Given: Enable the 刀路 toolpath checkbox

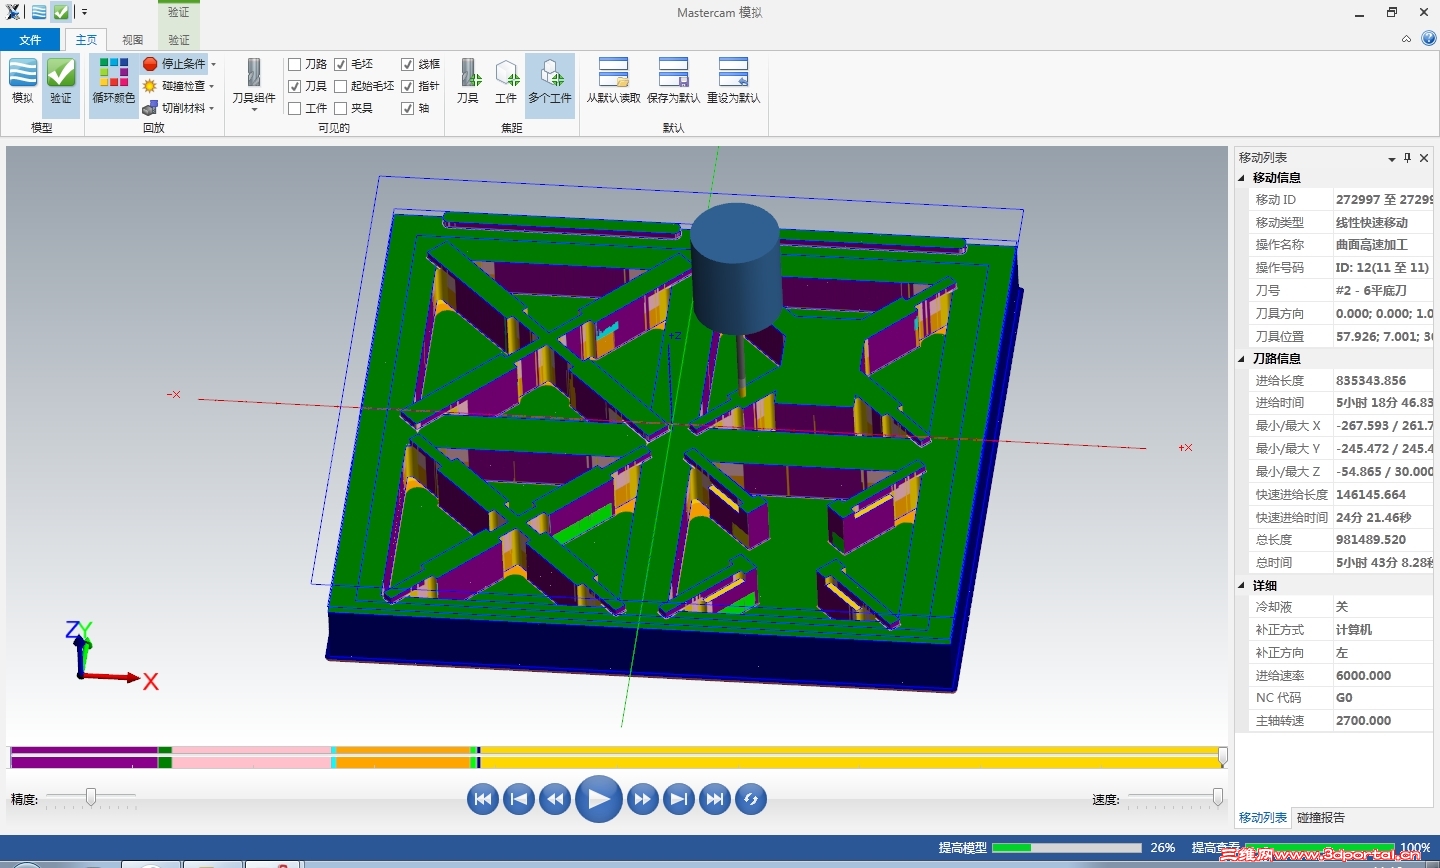Looking at the screenshot, I should point(295,64).
